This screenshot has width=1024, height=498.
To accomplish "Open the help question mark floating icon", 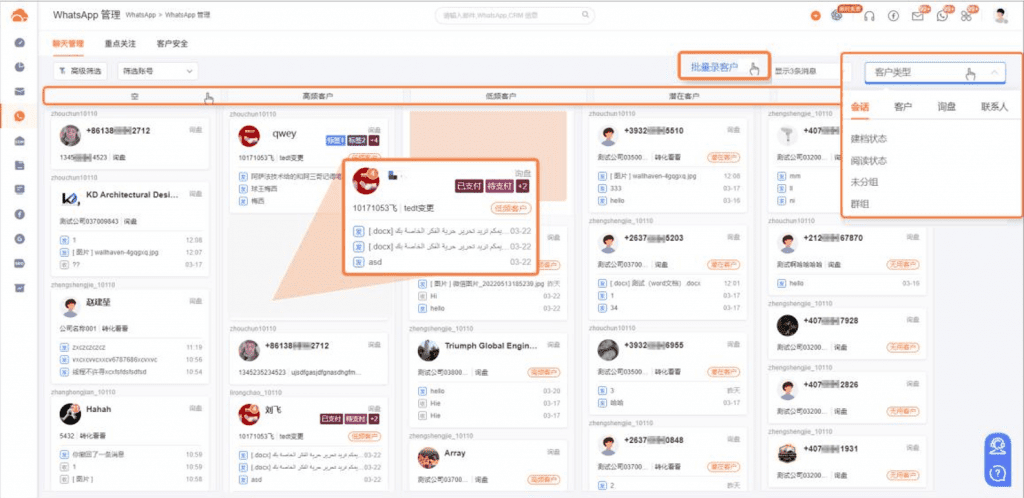I will coord(996,472).
